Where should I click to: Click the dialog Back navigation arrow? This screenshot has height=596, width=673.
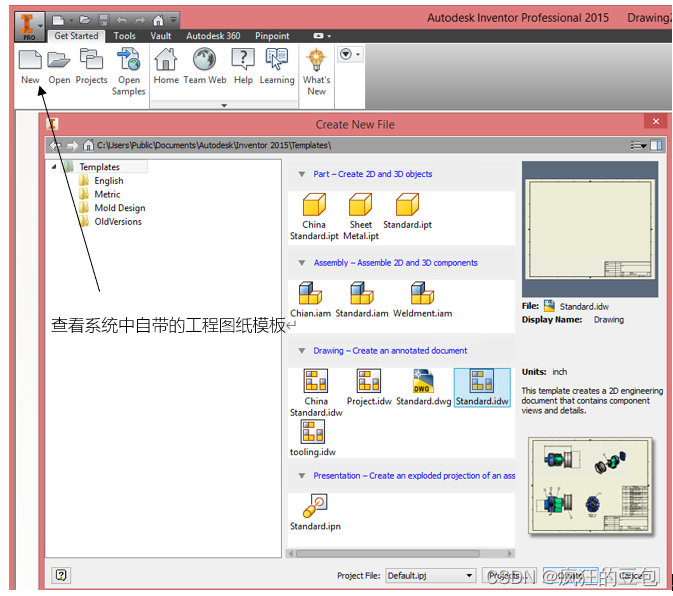point(55,145)
